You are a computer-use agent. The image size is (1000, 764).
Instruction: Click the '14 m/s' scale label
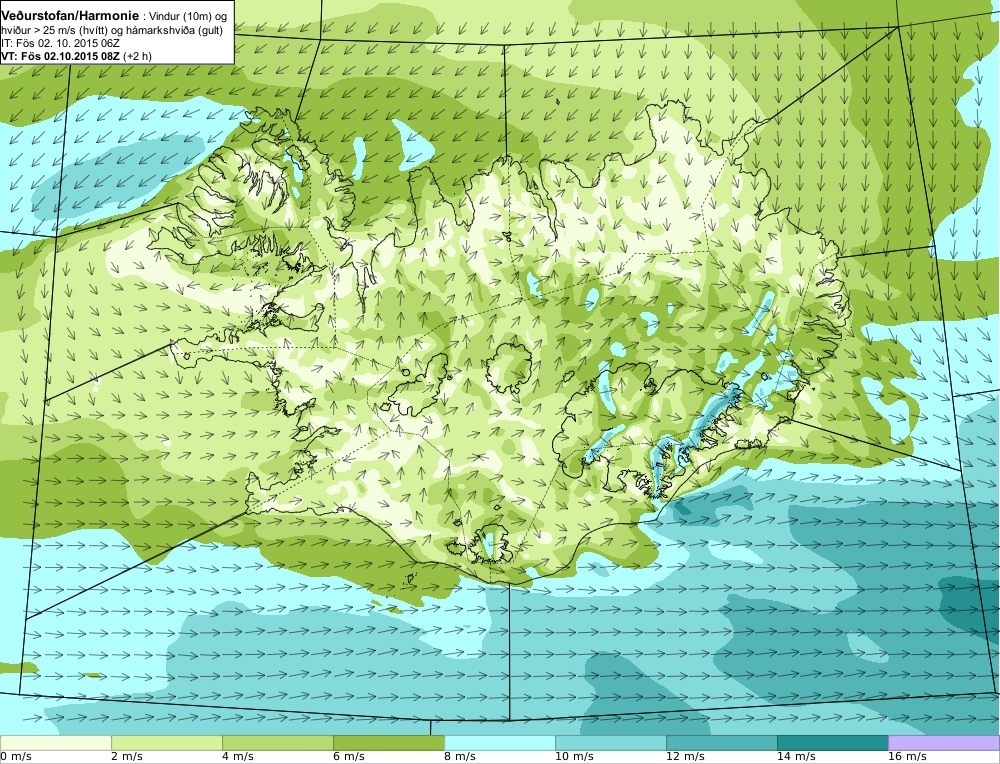pyautogui.click(x=796, y=757)
